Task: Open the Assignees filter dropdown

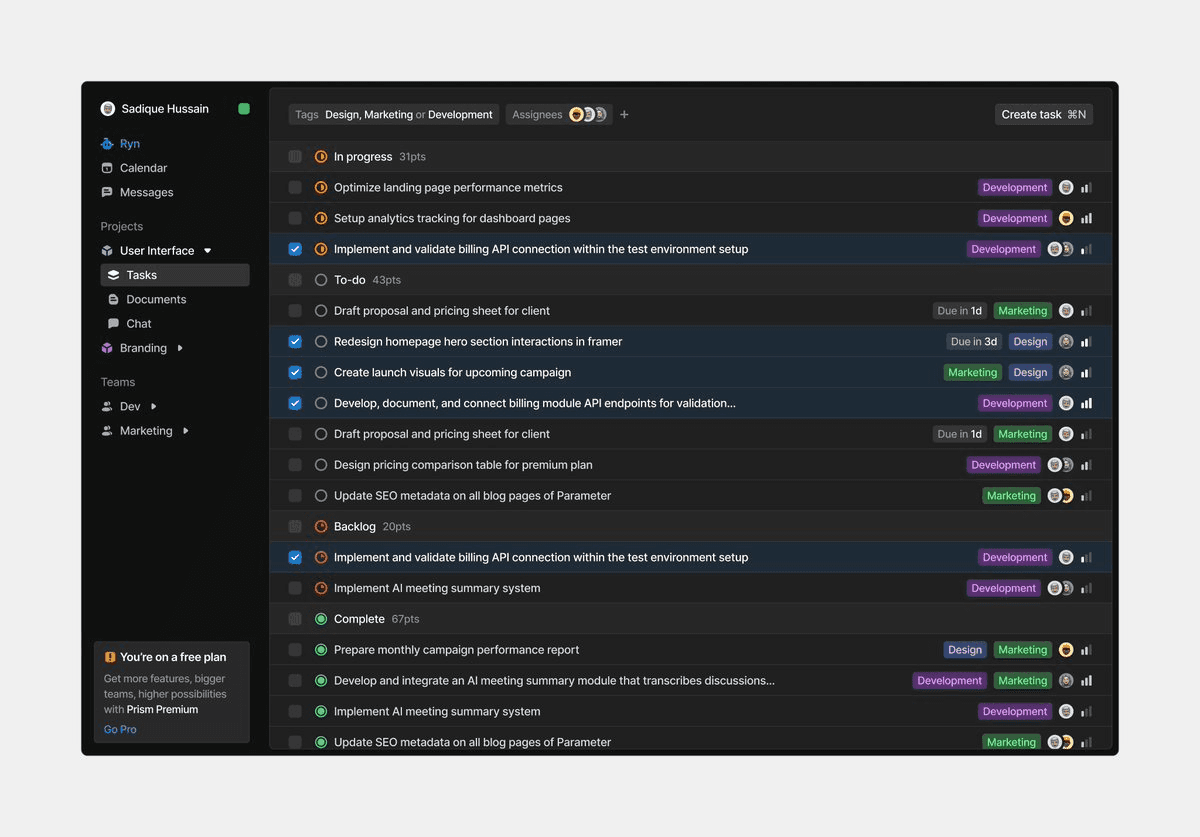Action: (559, 115)
